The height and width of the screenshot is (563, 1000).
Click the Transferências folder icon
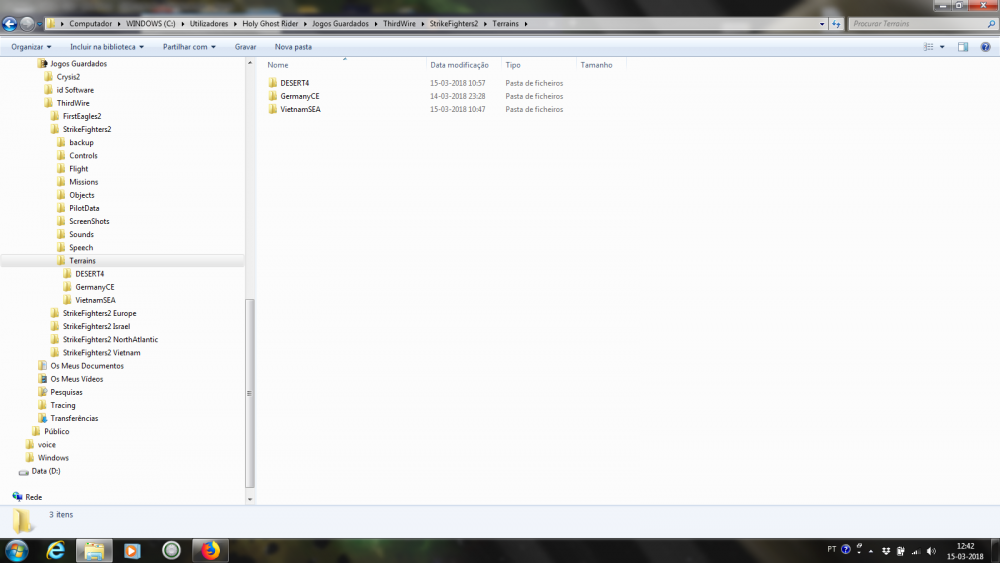(43, 418)
